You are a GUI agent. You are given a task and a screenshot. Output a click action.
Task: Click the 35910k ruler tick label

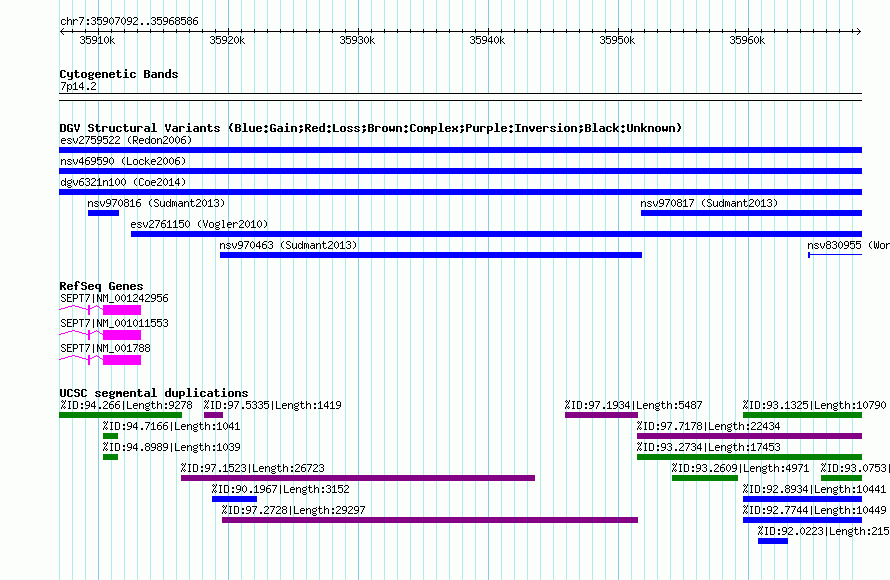pos(97,40)
